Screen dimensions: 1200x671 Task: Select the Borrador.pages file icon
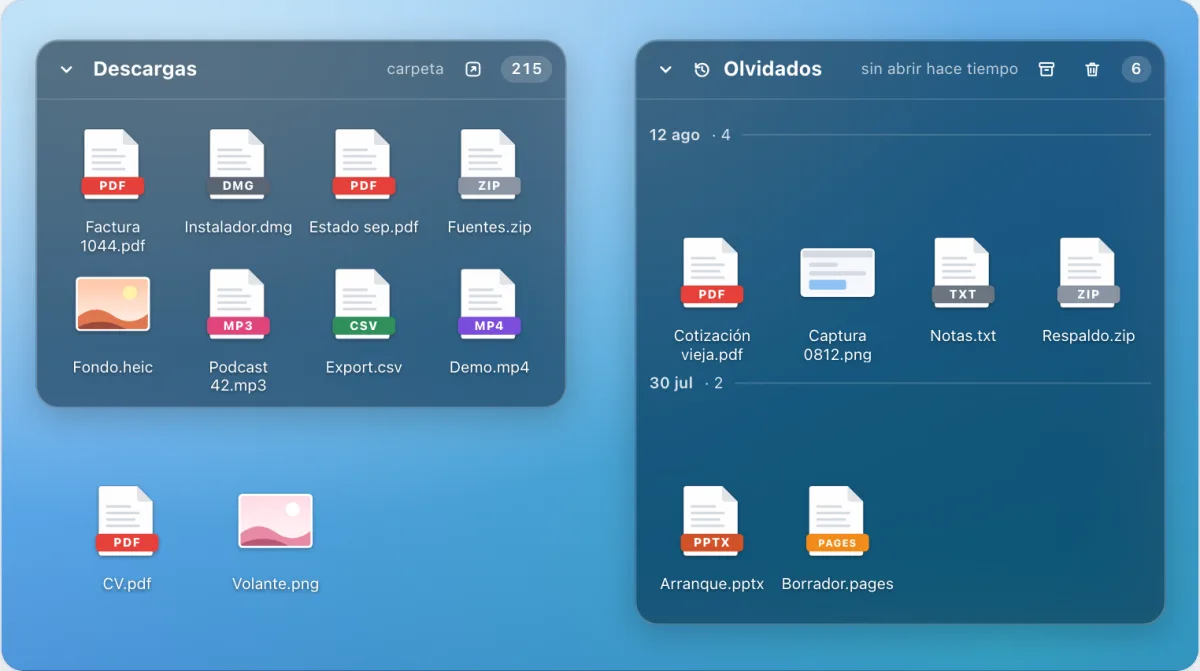coord(837,522)
